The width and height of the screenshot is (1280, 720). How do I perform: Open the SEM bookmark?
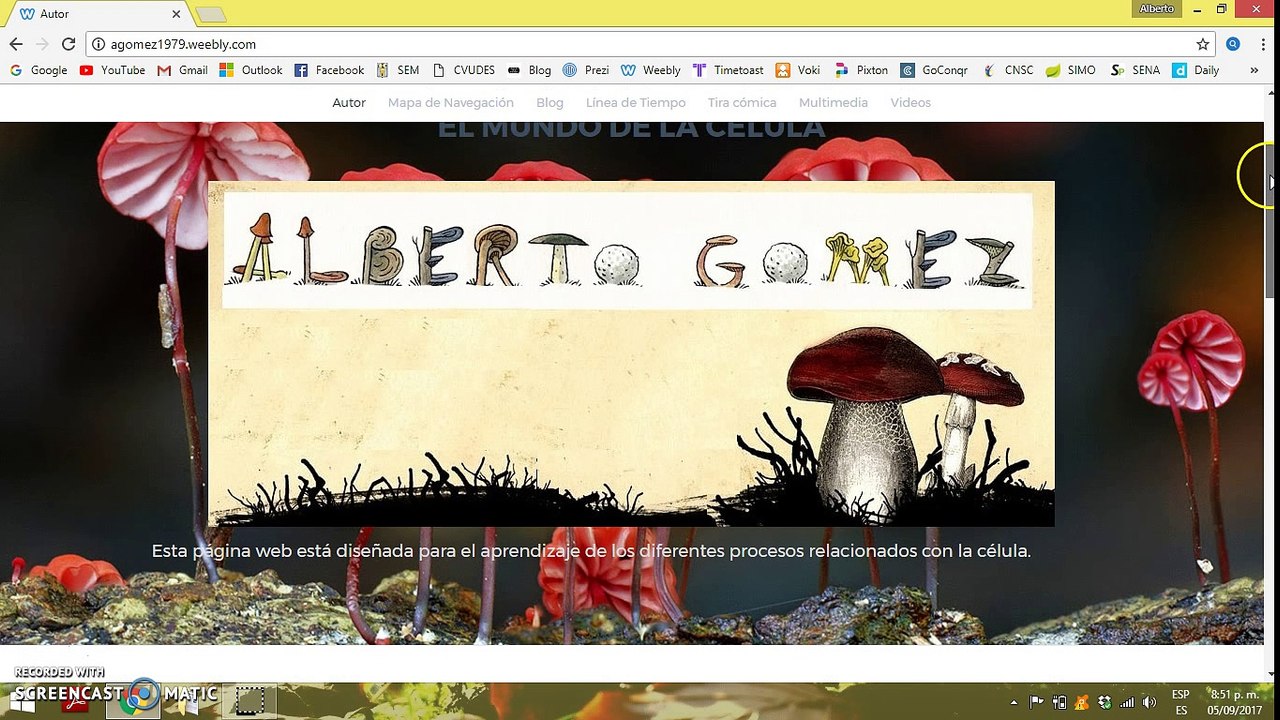pos(397,70)
